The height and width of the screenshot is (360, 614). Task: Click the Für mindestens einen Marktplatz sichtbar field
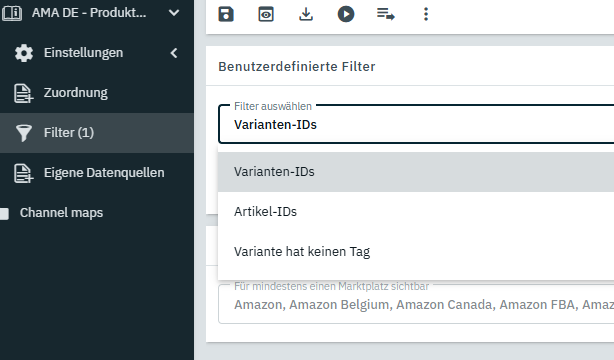[416, 304]
